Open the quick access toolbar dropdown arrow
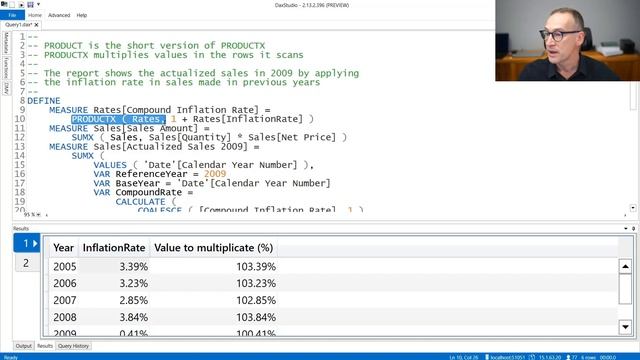Viewport: 640px width, 360px height. [38, 4]
